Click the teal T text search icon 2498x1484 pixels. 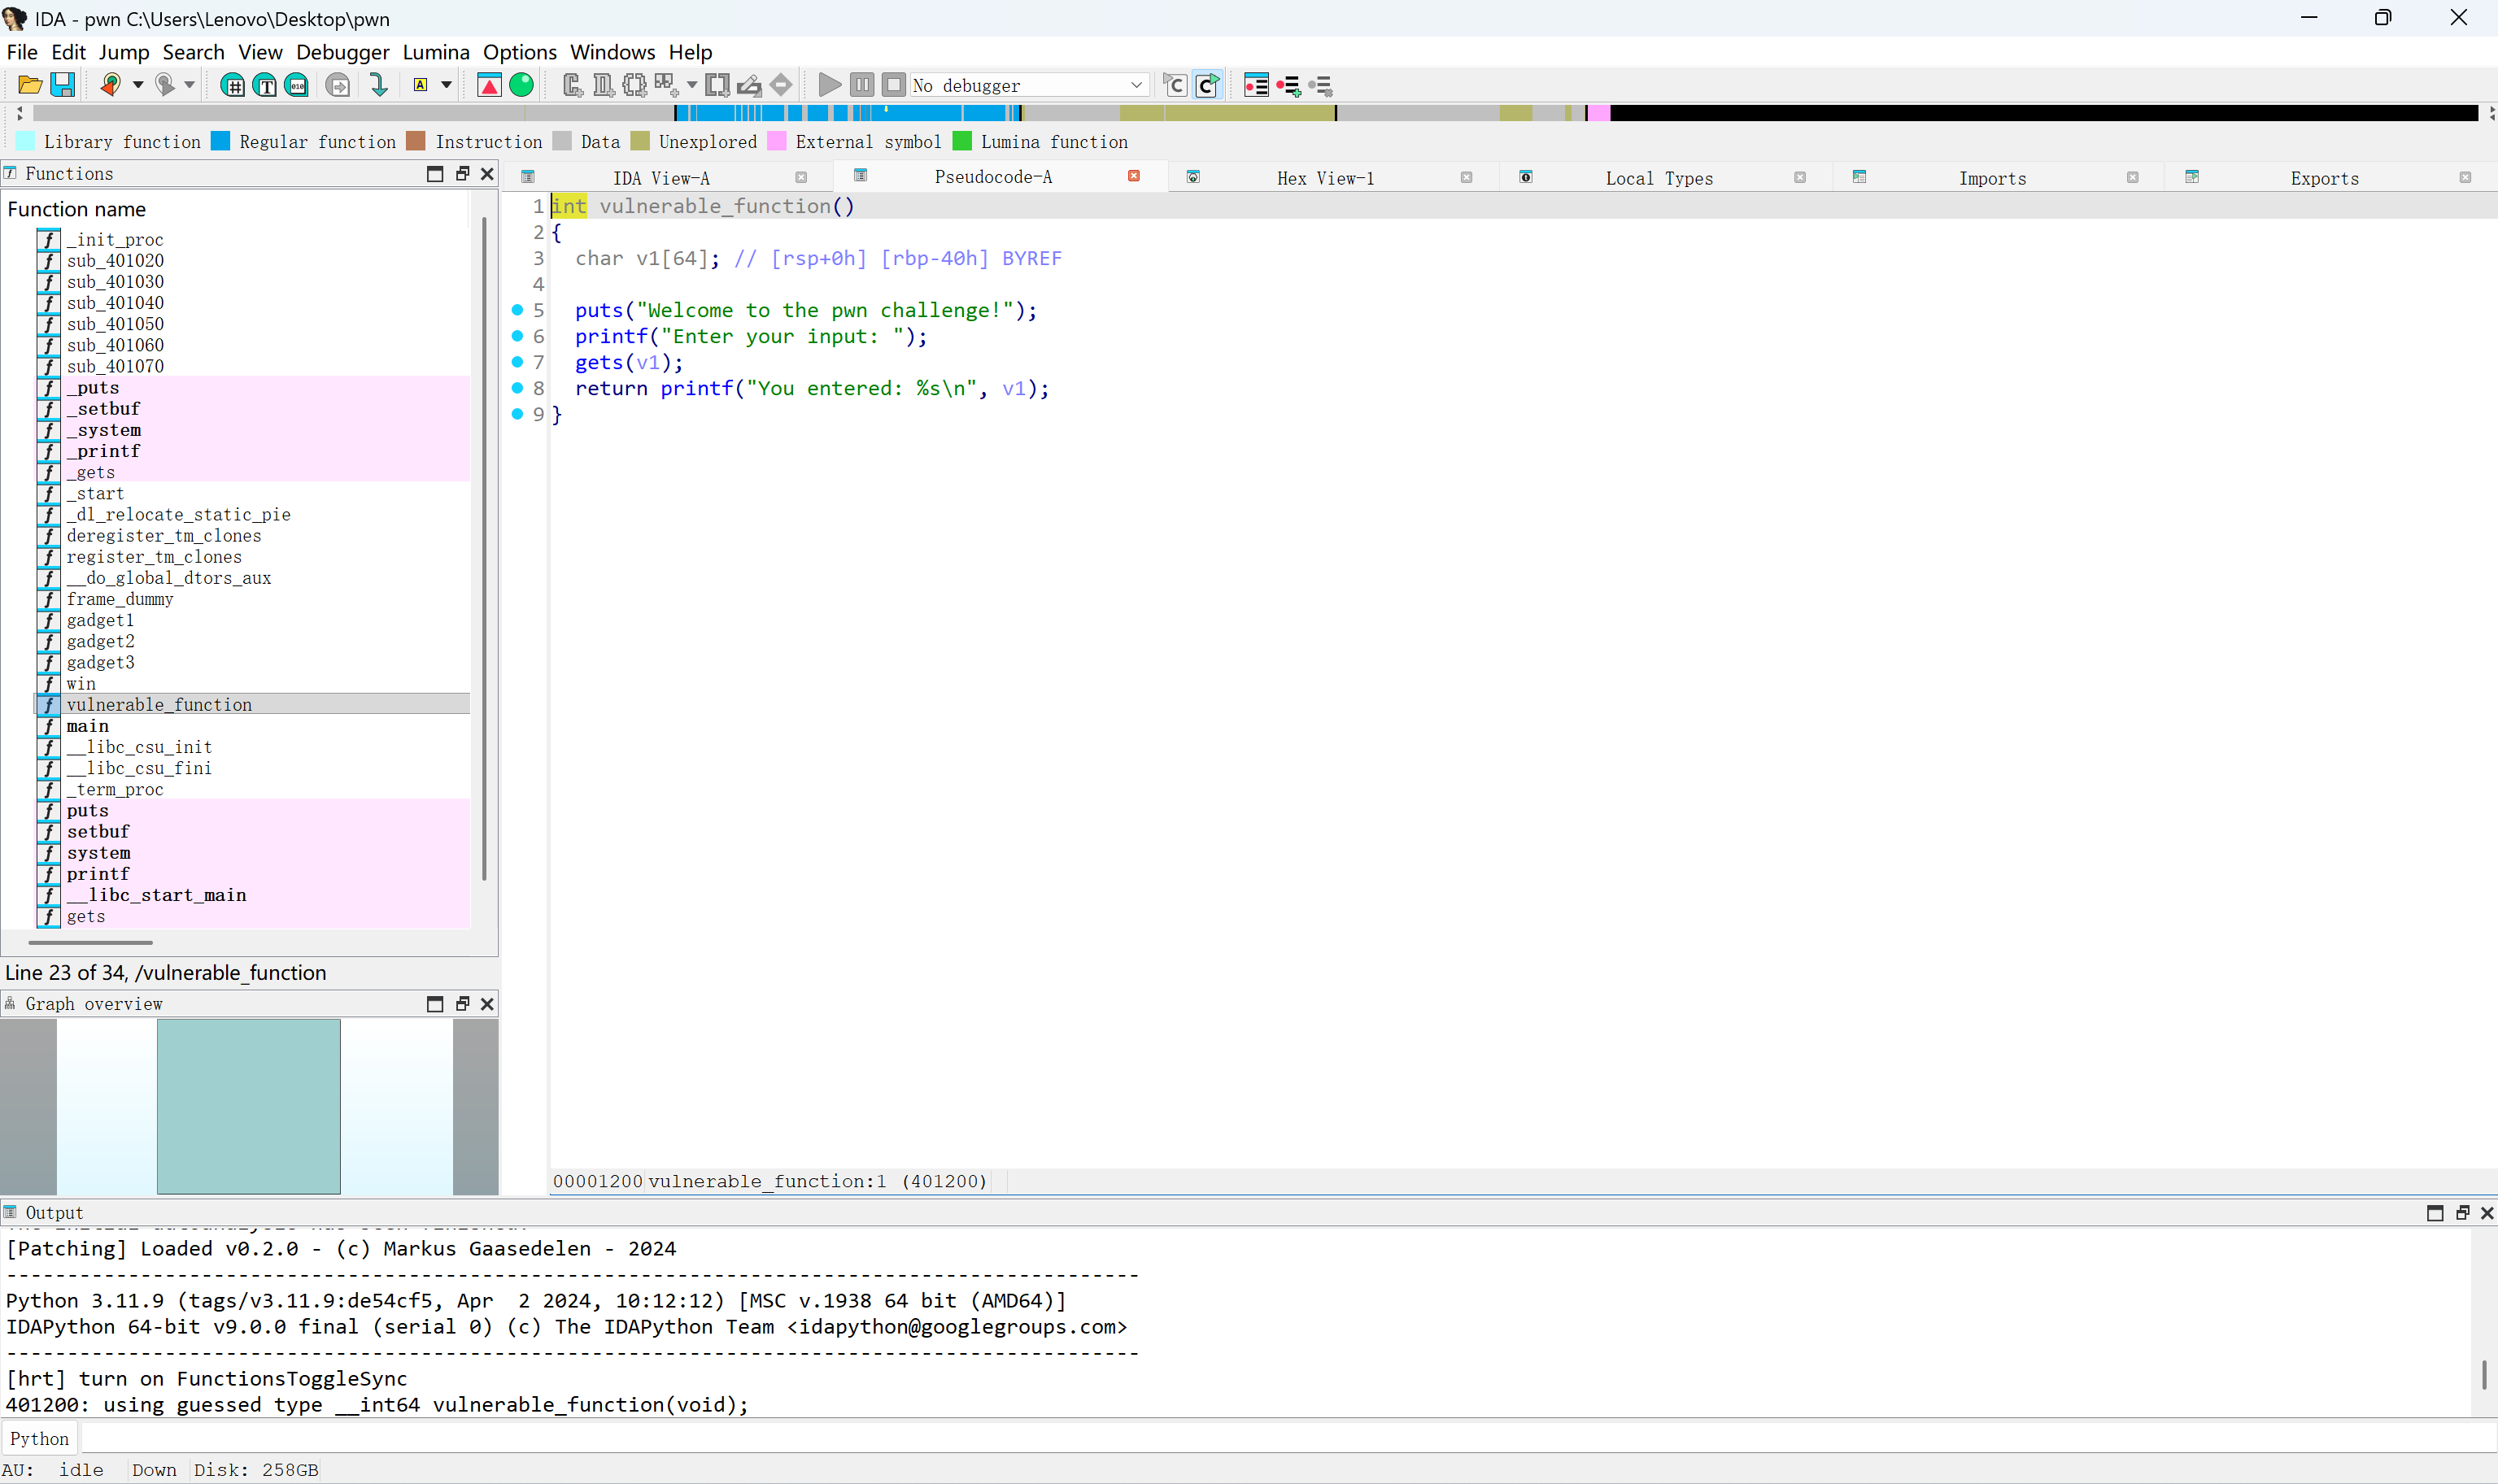[x=265, y=85]
